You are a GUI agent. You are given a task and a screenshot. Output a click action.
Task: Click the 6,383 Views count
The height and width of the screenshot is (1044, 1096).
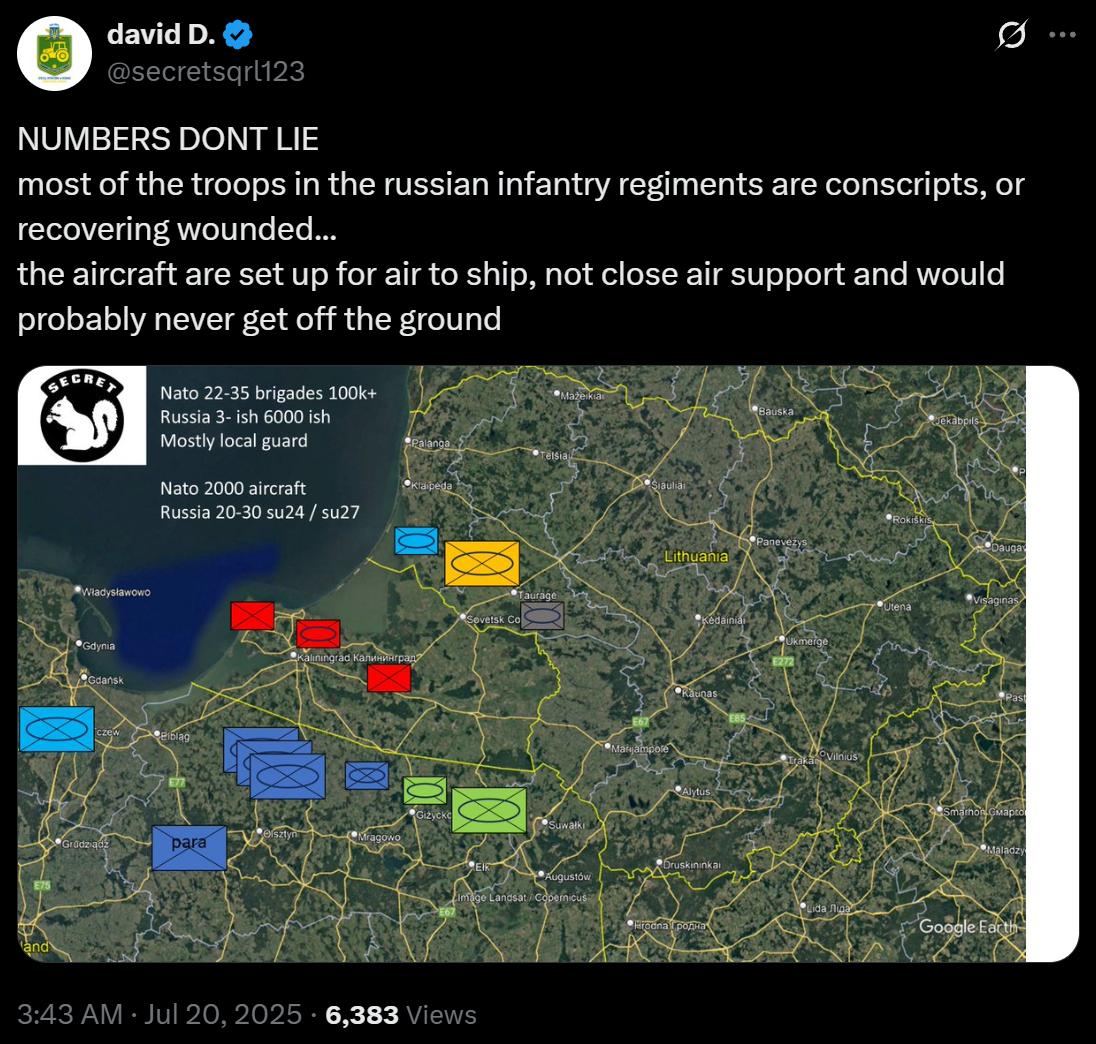(401, 1014)
